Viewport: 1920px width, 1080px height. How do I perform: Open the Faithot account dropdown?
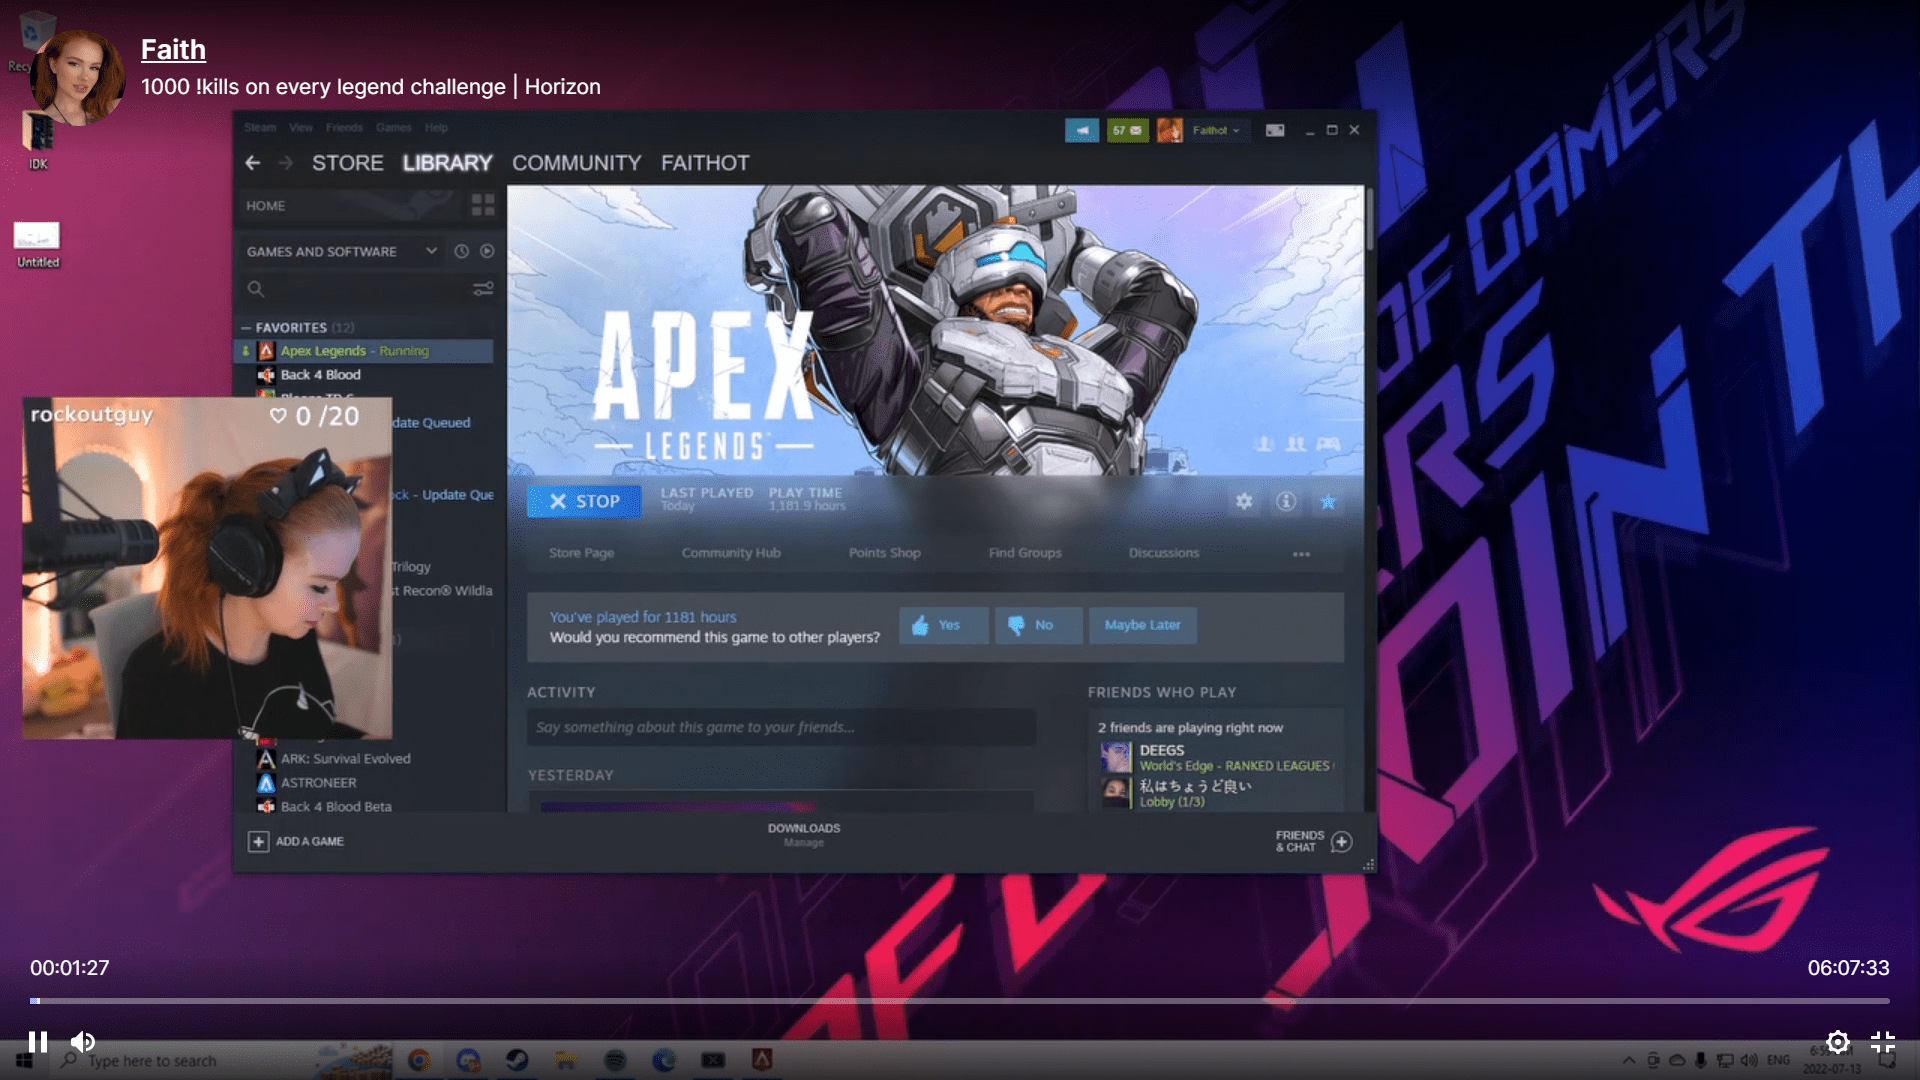pyautogui.click(x=1215, y=130)
